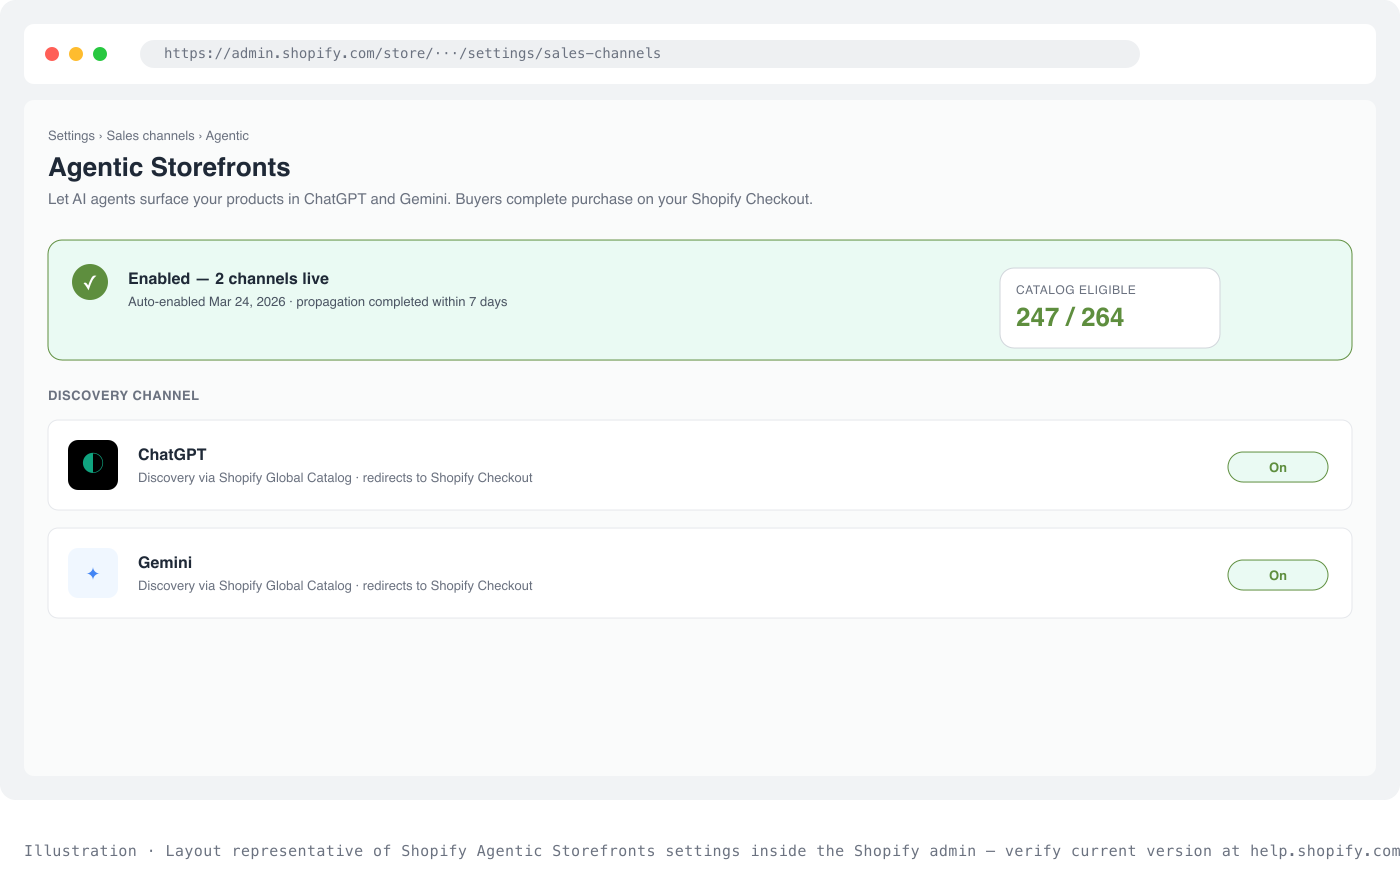Viewport: 1400px width, 880px height.
Task: Click the ChatGPT channel logo icon
Action: pos(93,465)
